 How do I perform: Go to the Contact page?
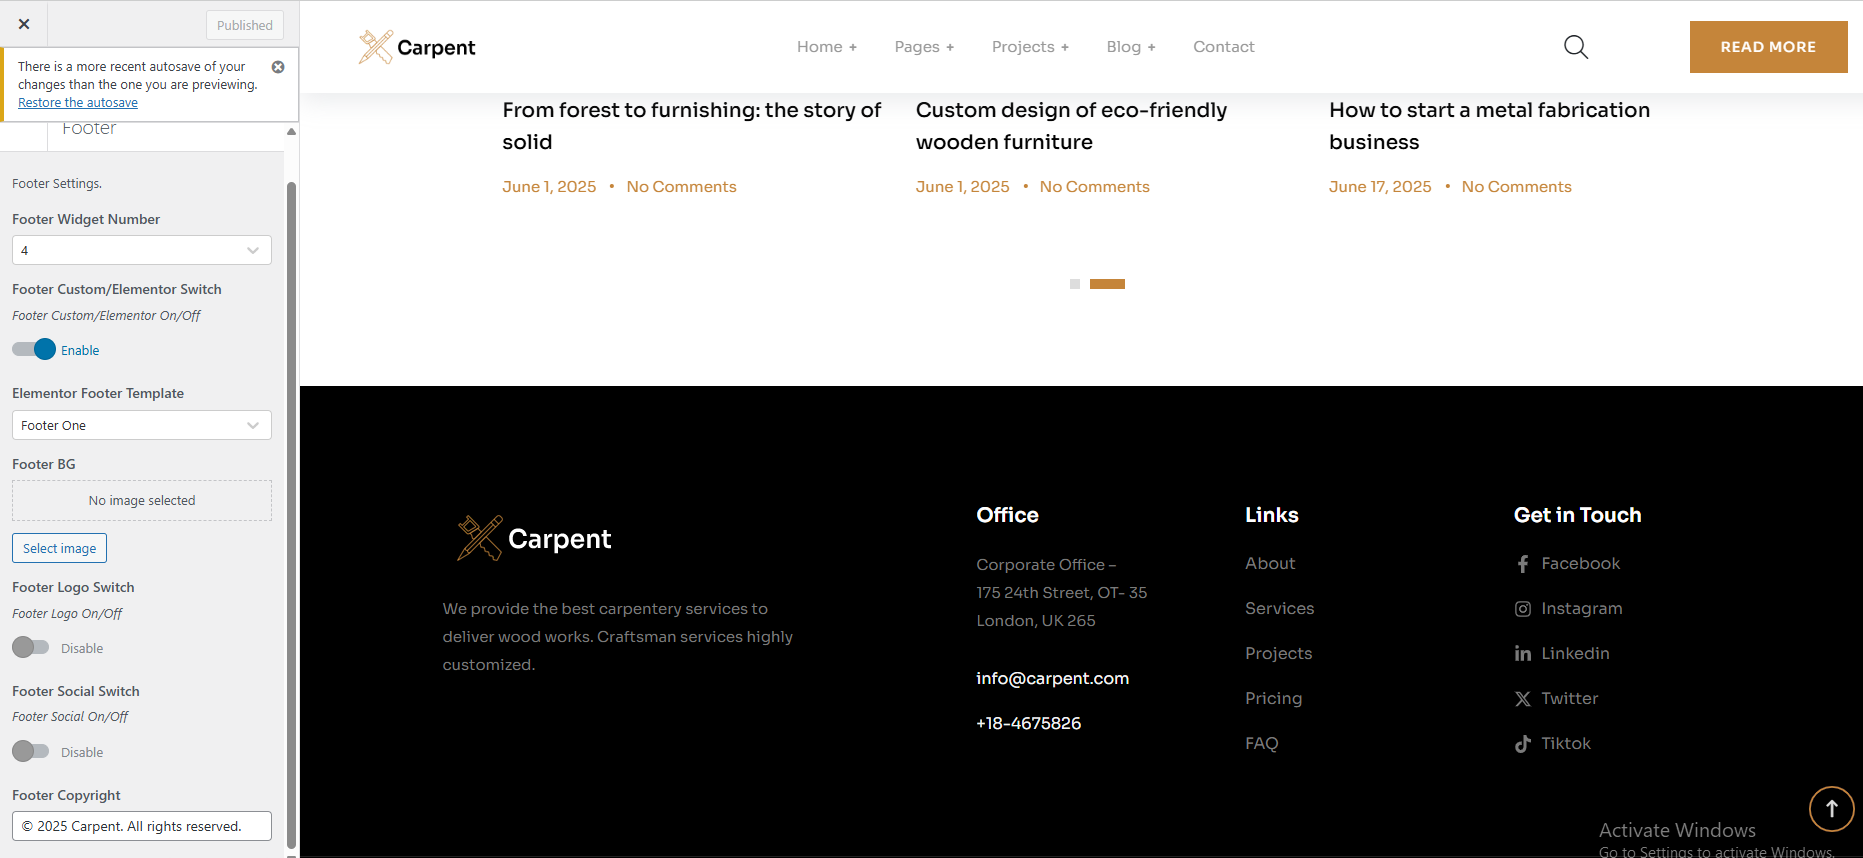pos(1223,47)
